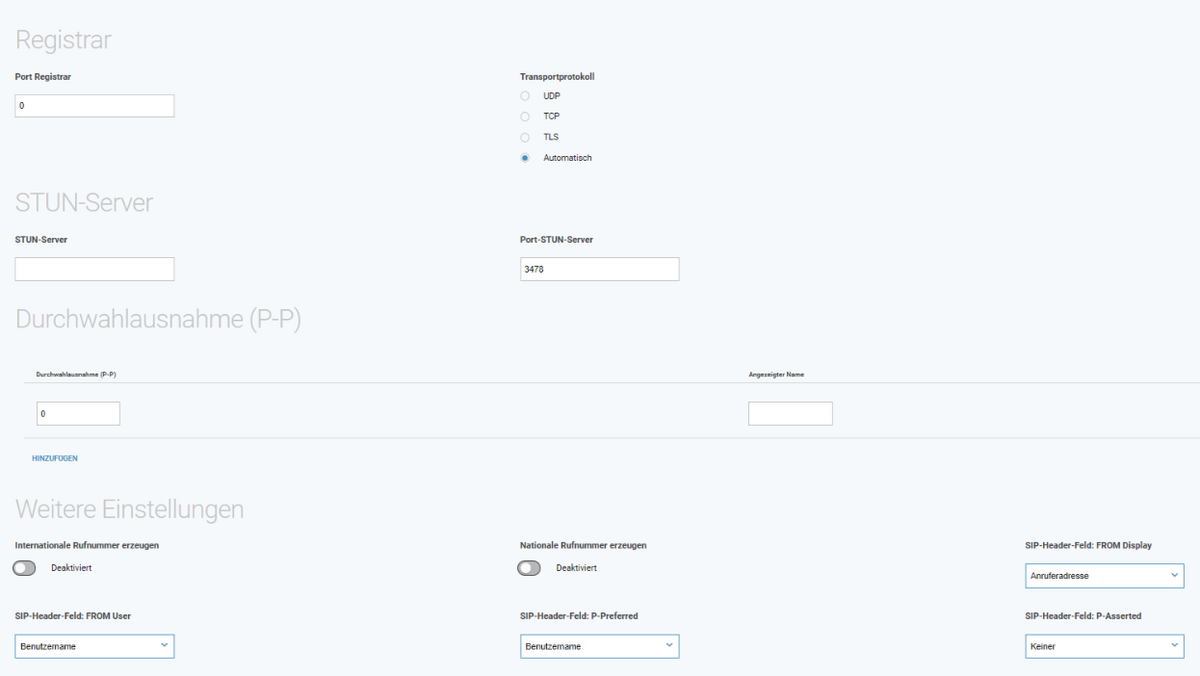Click the chevron arrow in P-Asserted dropdown
Image resolution: width=1200 pixels, height=676 pixels.
pyautogui.click(x=1173, y=646)
